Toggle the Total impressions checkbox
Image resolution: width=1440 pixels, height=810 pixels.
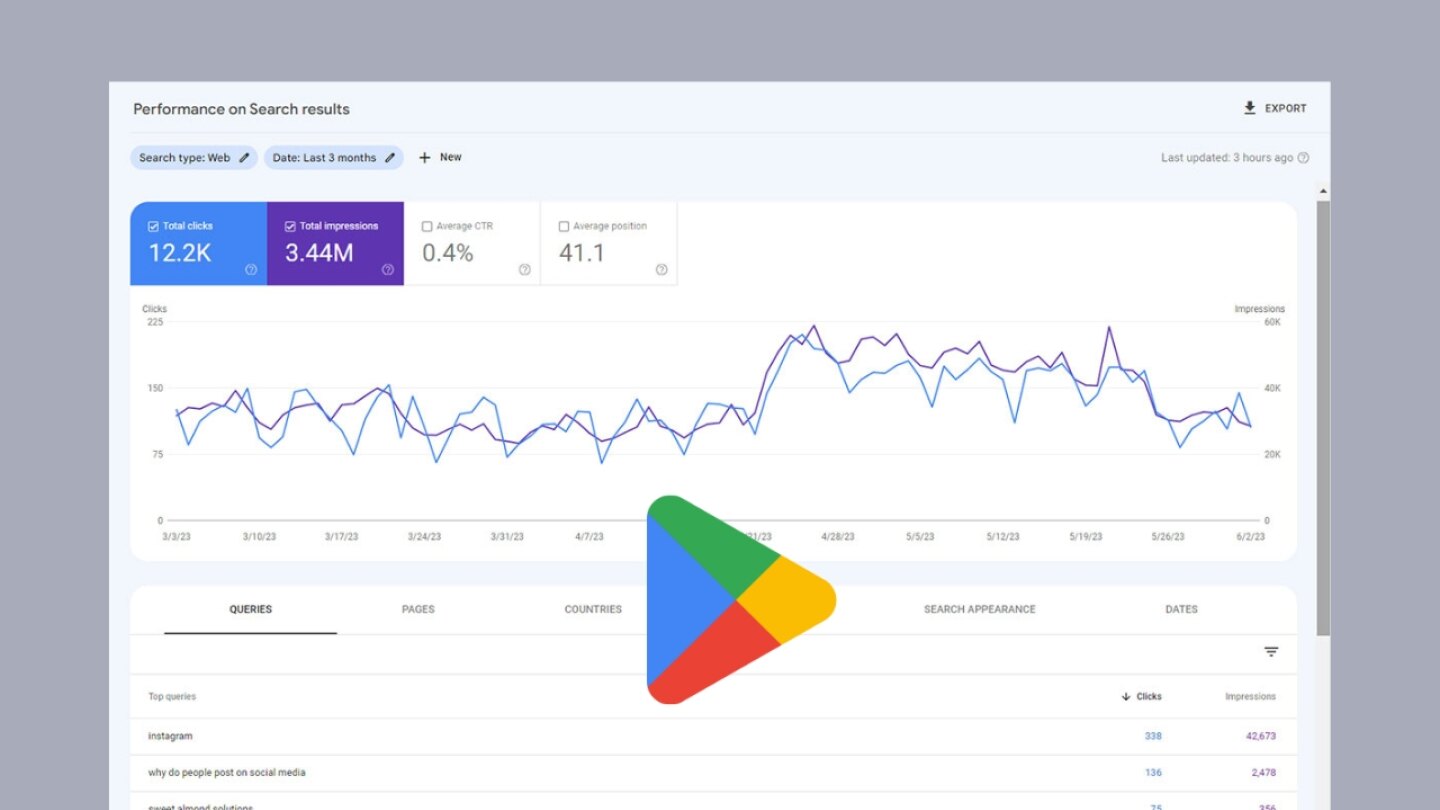point(290,226)
